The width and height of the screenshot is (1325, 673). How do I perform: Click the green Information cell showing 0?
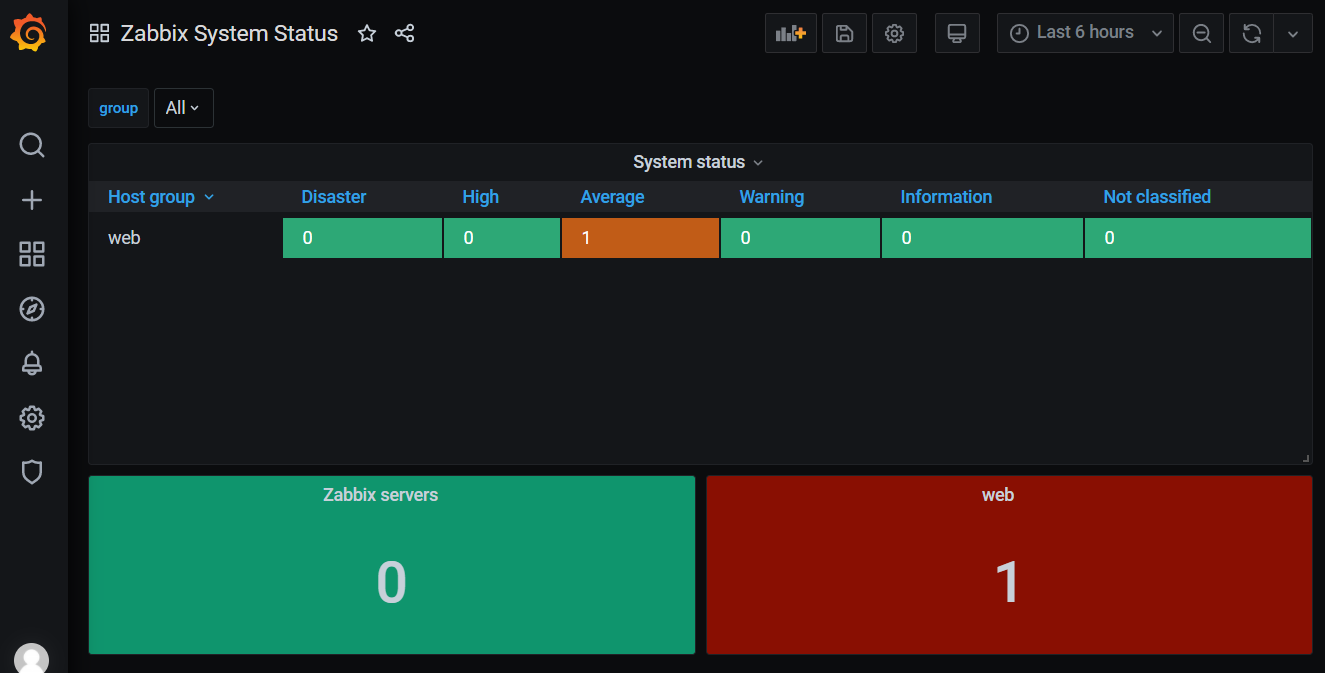982,238
